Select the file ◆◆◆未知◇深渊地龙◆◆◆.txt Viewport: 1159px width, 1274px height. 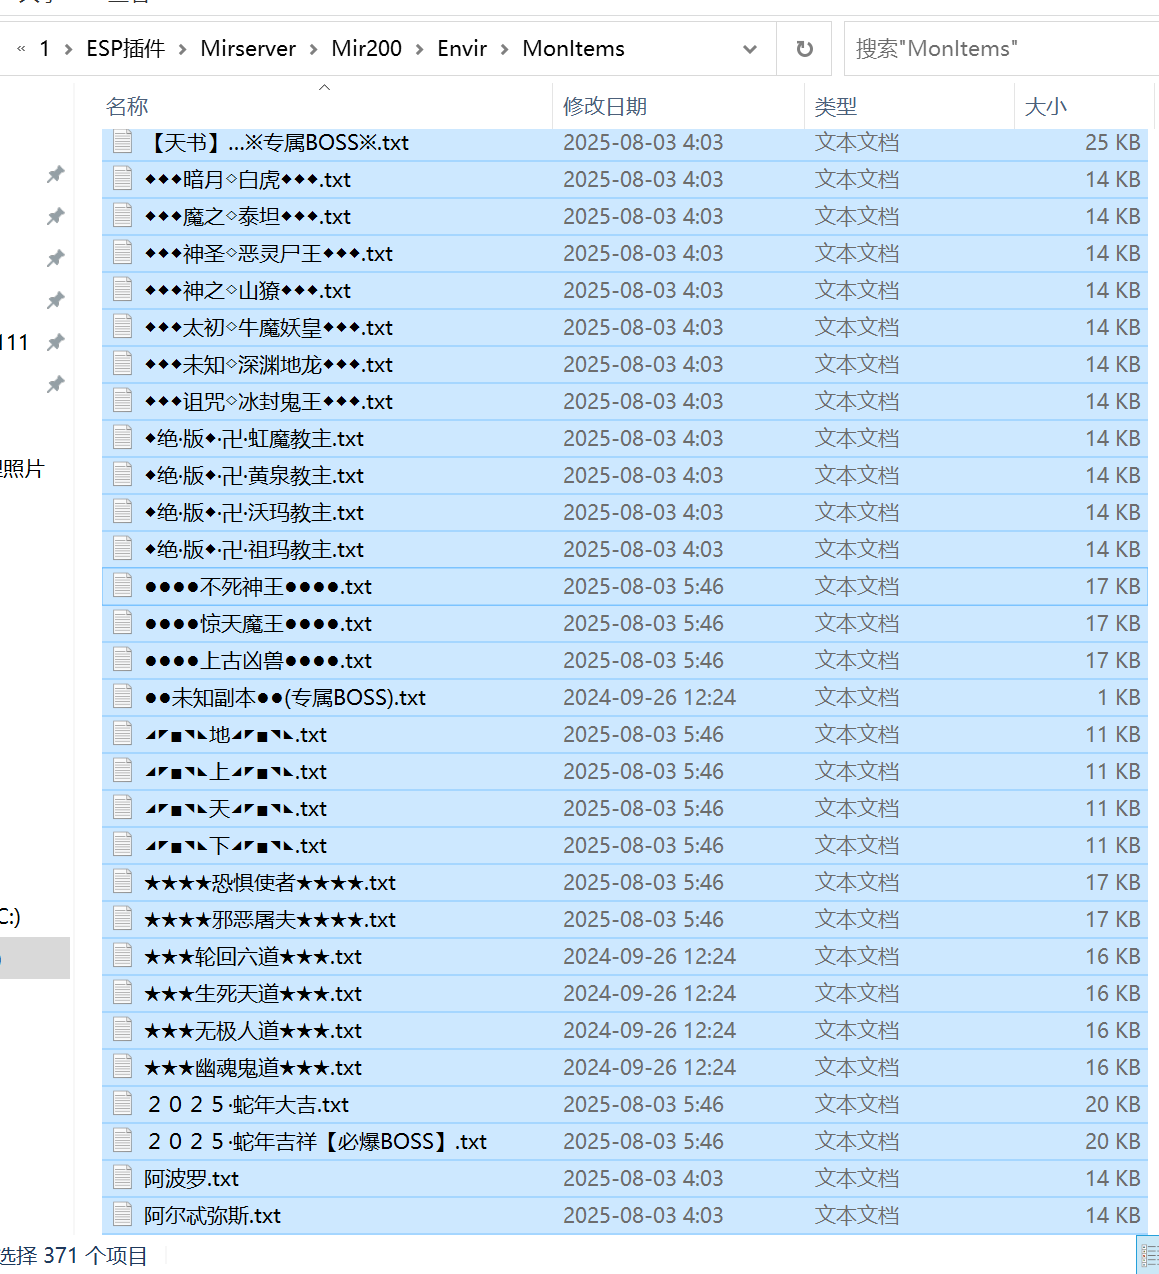[625, 364]
